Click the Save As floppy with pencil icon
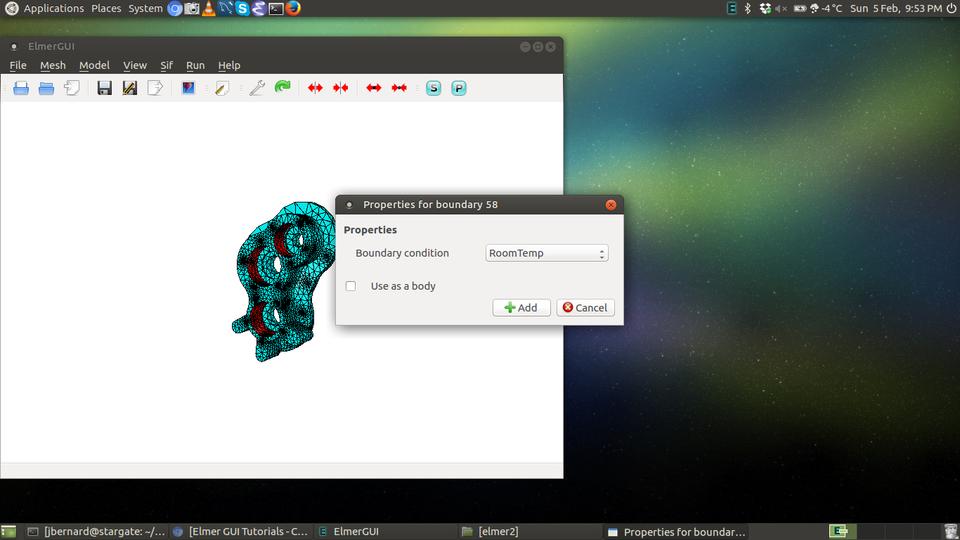The width and height of the screenshot is (960, 540). click(130, 88)
